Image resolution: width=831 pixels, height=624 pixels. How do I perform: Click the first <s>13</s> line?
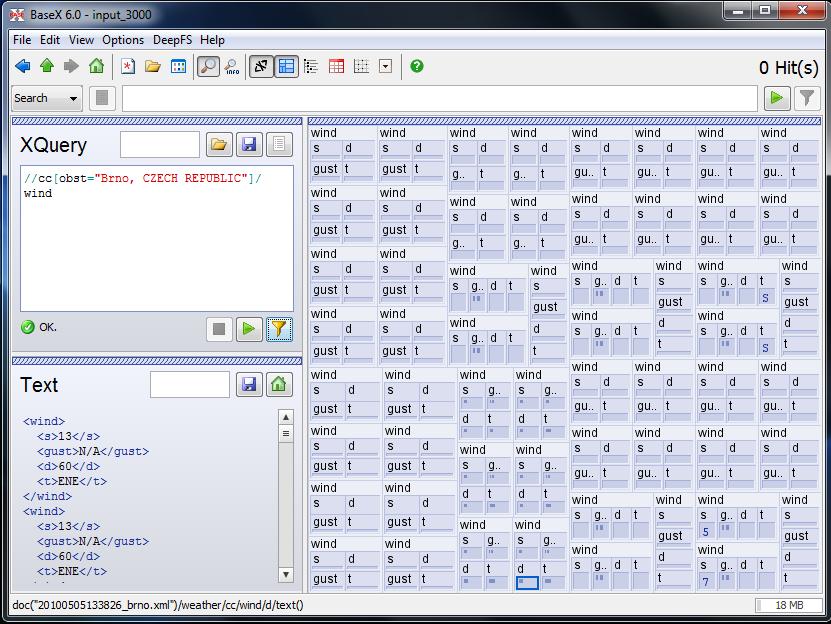pos(68,436)
